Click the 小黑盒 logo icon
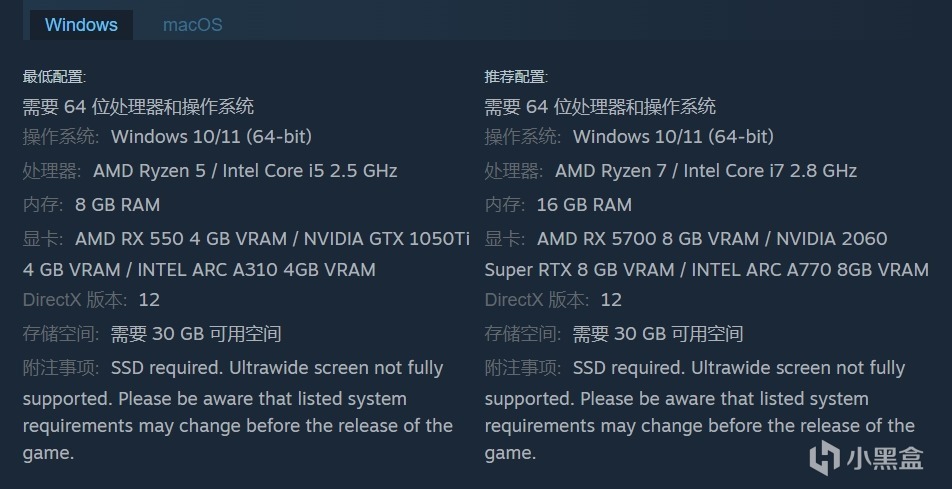Image resolution: width=952 pixels, height=489 pixels. (825, 457)
